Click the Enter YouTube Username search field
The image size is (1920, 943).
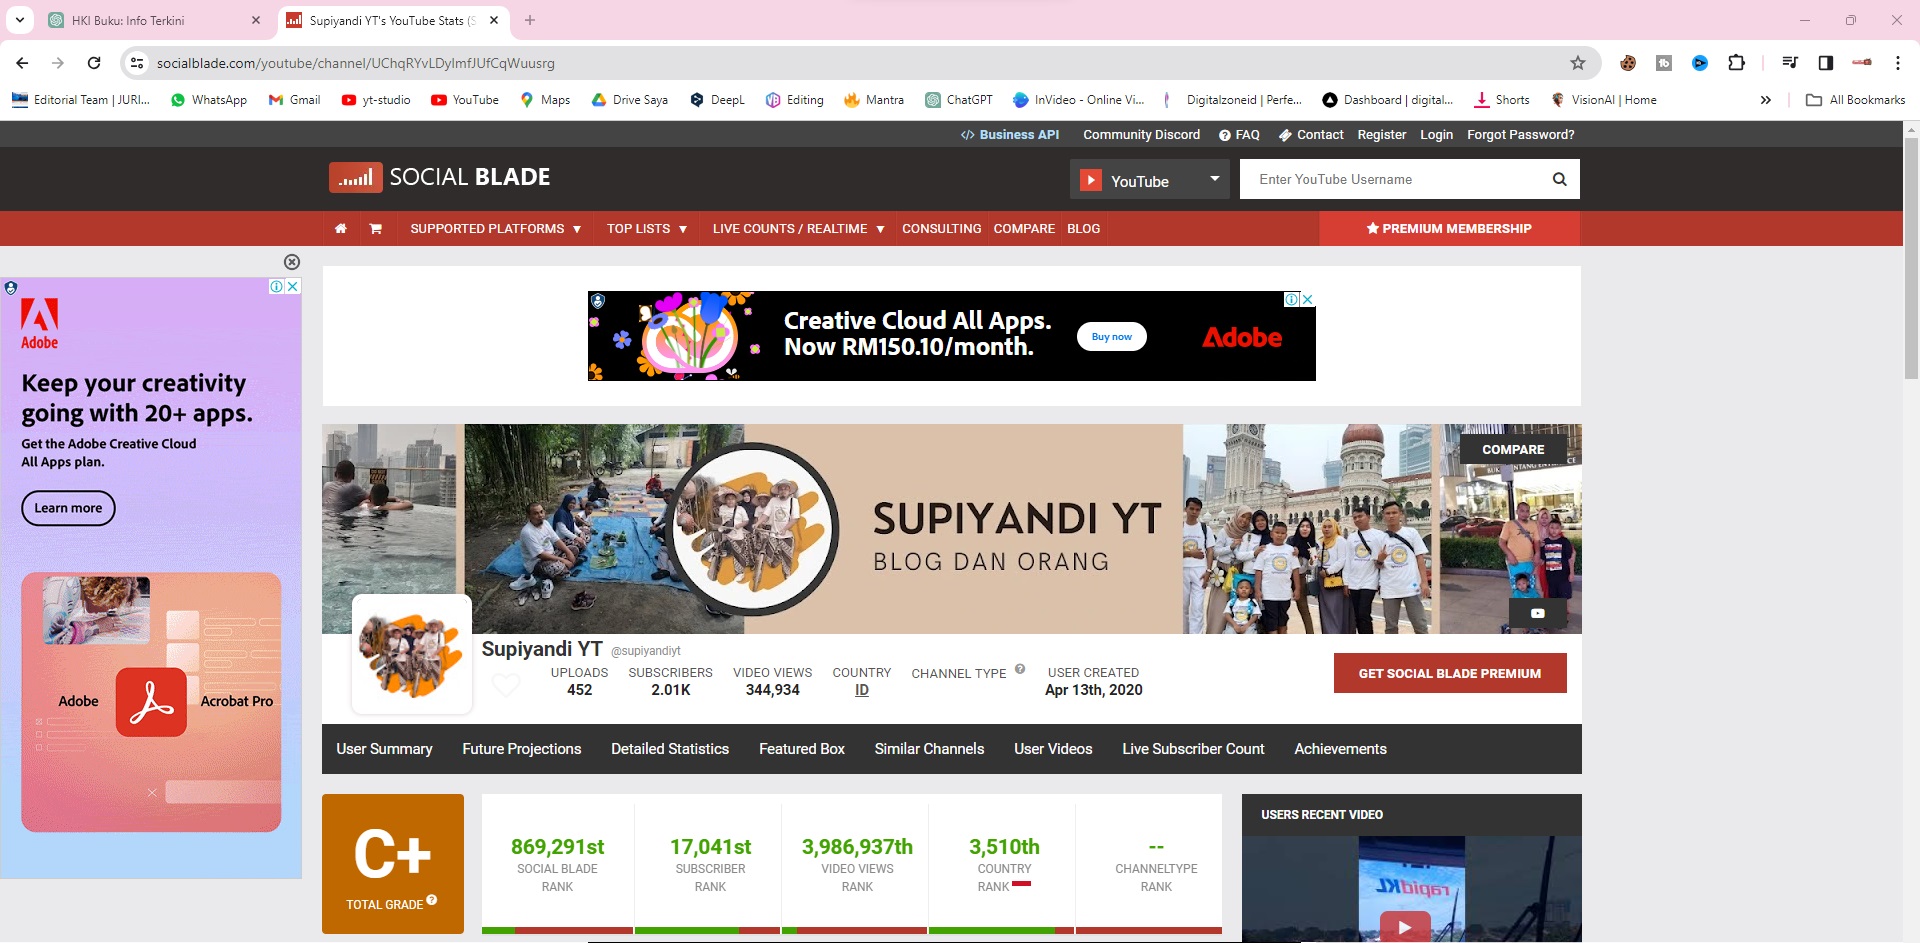(x=1390, y=180)
